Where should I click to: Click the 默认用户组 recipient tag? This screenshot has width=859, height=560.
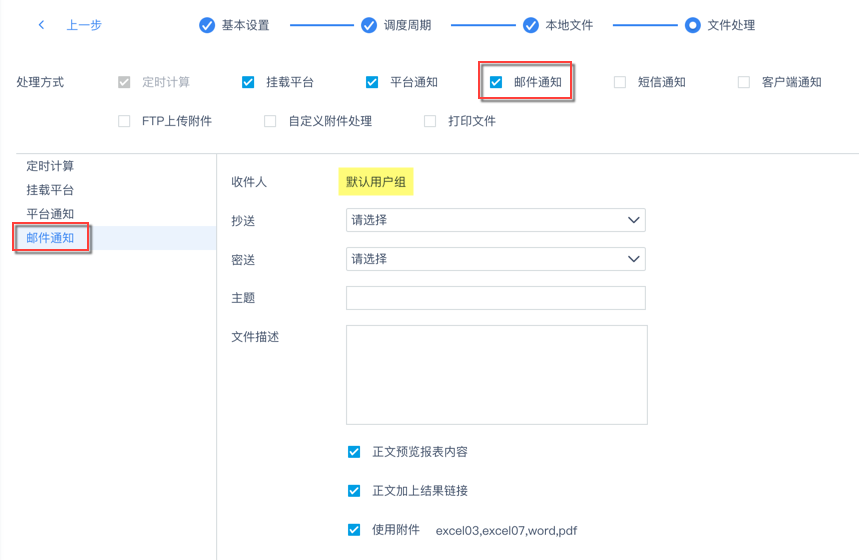(376, 182)
